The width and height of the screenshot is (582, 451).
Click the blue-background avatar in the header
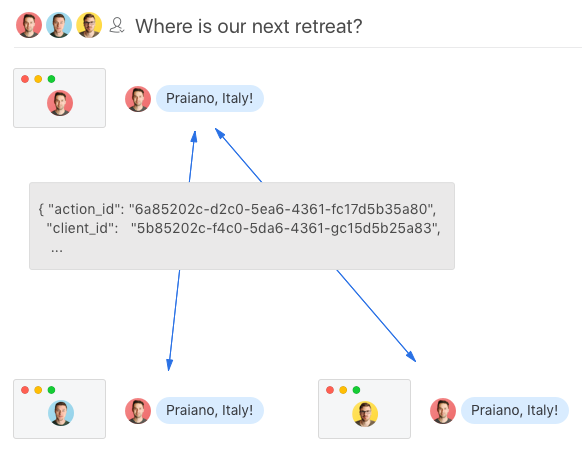point(59,25)
